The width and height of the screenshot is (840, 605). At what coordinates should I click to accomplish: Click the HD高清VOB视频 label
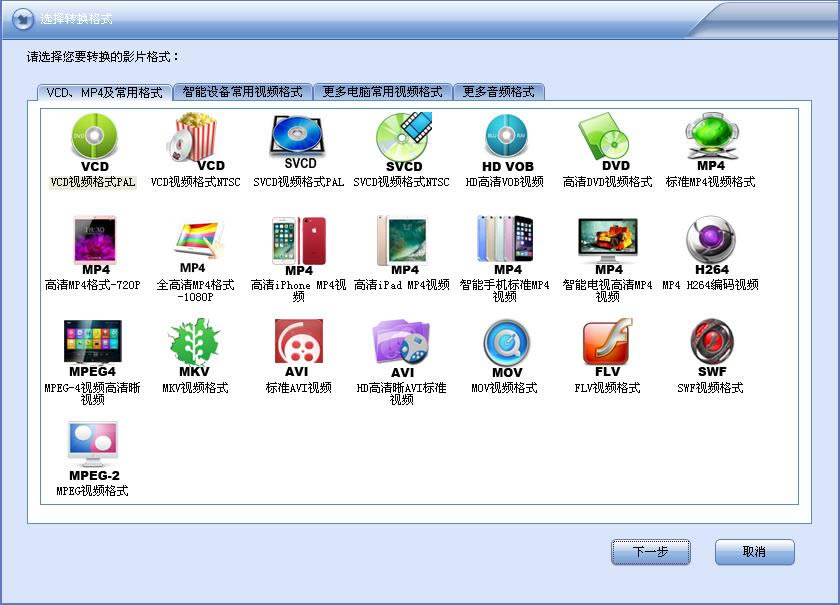click(x=505, y=182)
